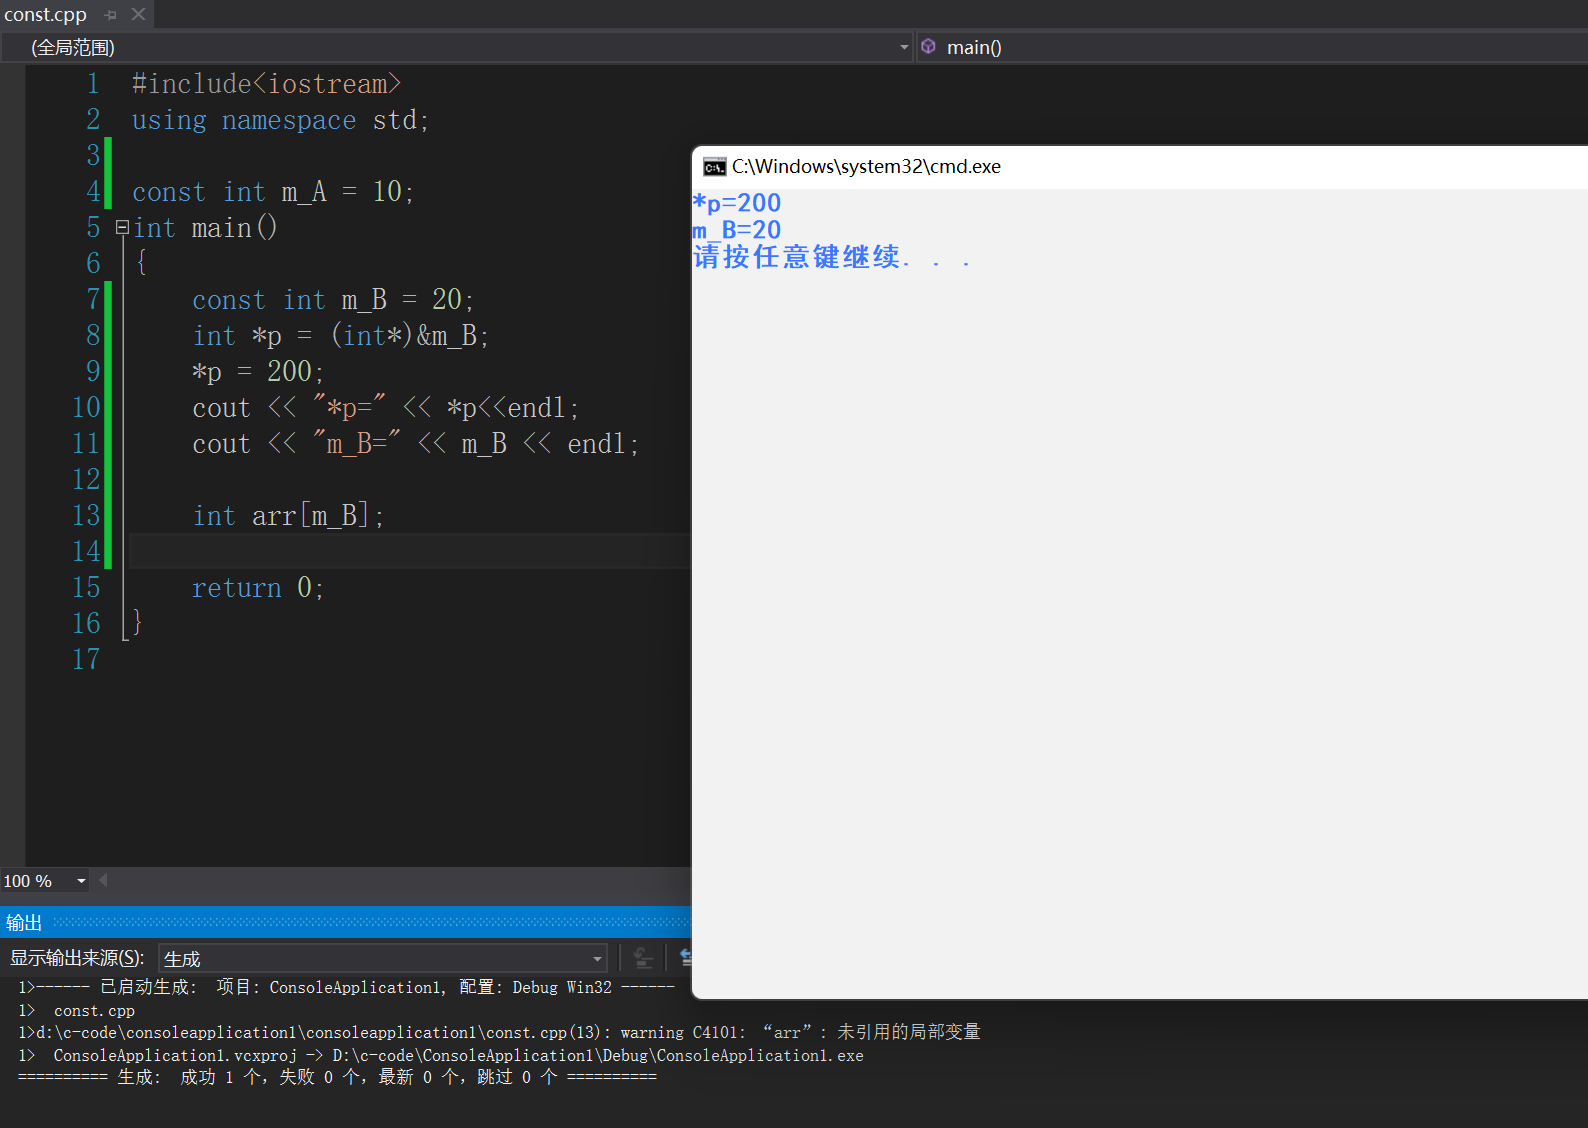Click line number 17 in gutter
The width and height of the screenshot is (1588, 1128).
(86, 660)
